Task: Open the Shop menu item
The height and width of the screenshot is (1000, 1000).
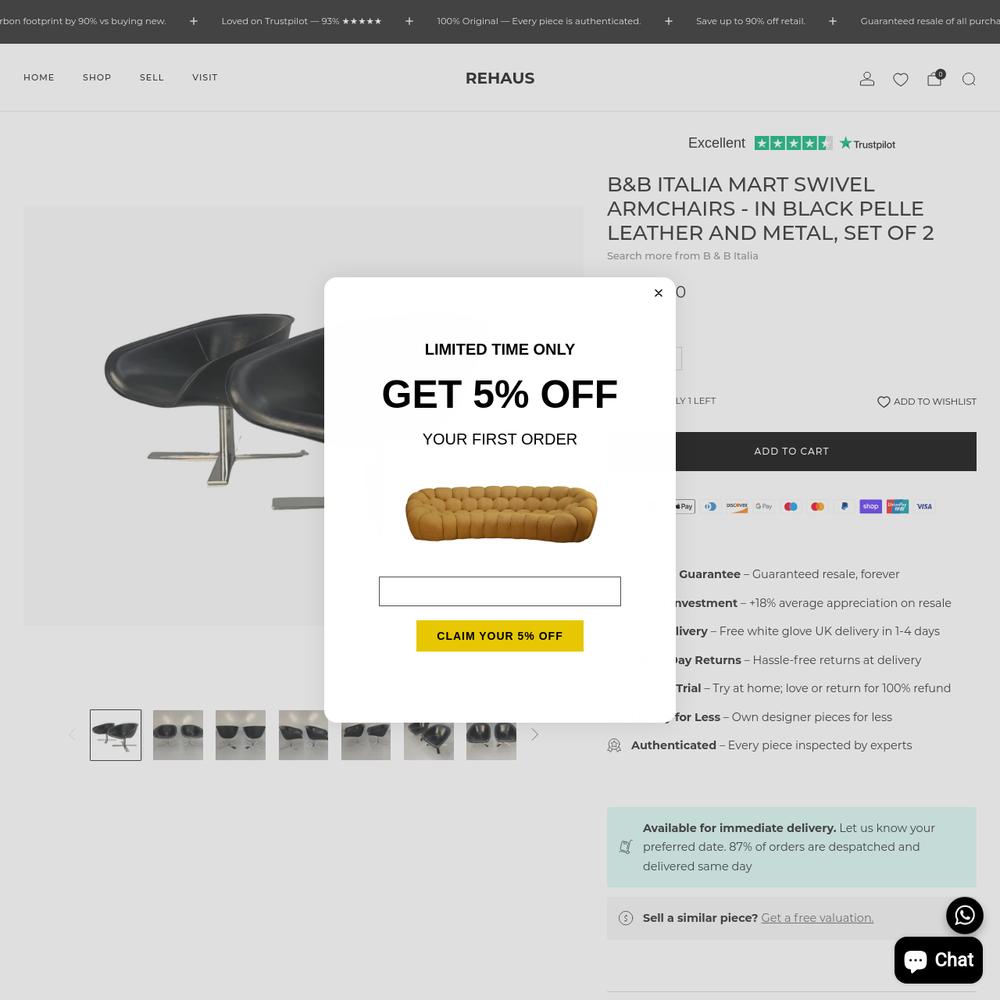Action: click(97, 77)
